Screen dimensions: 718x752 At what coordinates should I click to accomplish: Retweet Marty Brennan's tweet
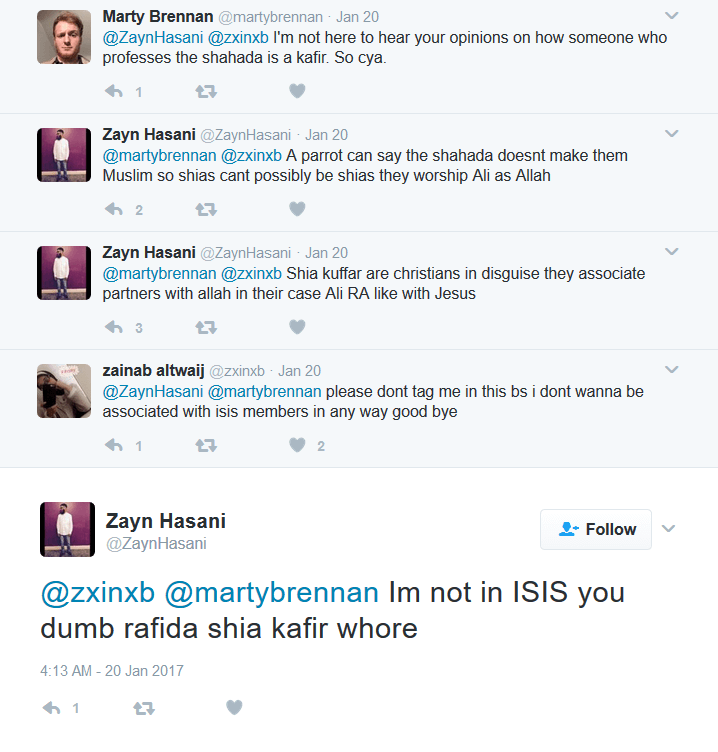(x=206, y=91)
